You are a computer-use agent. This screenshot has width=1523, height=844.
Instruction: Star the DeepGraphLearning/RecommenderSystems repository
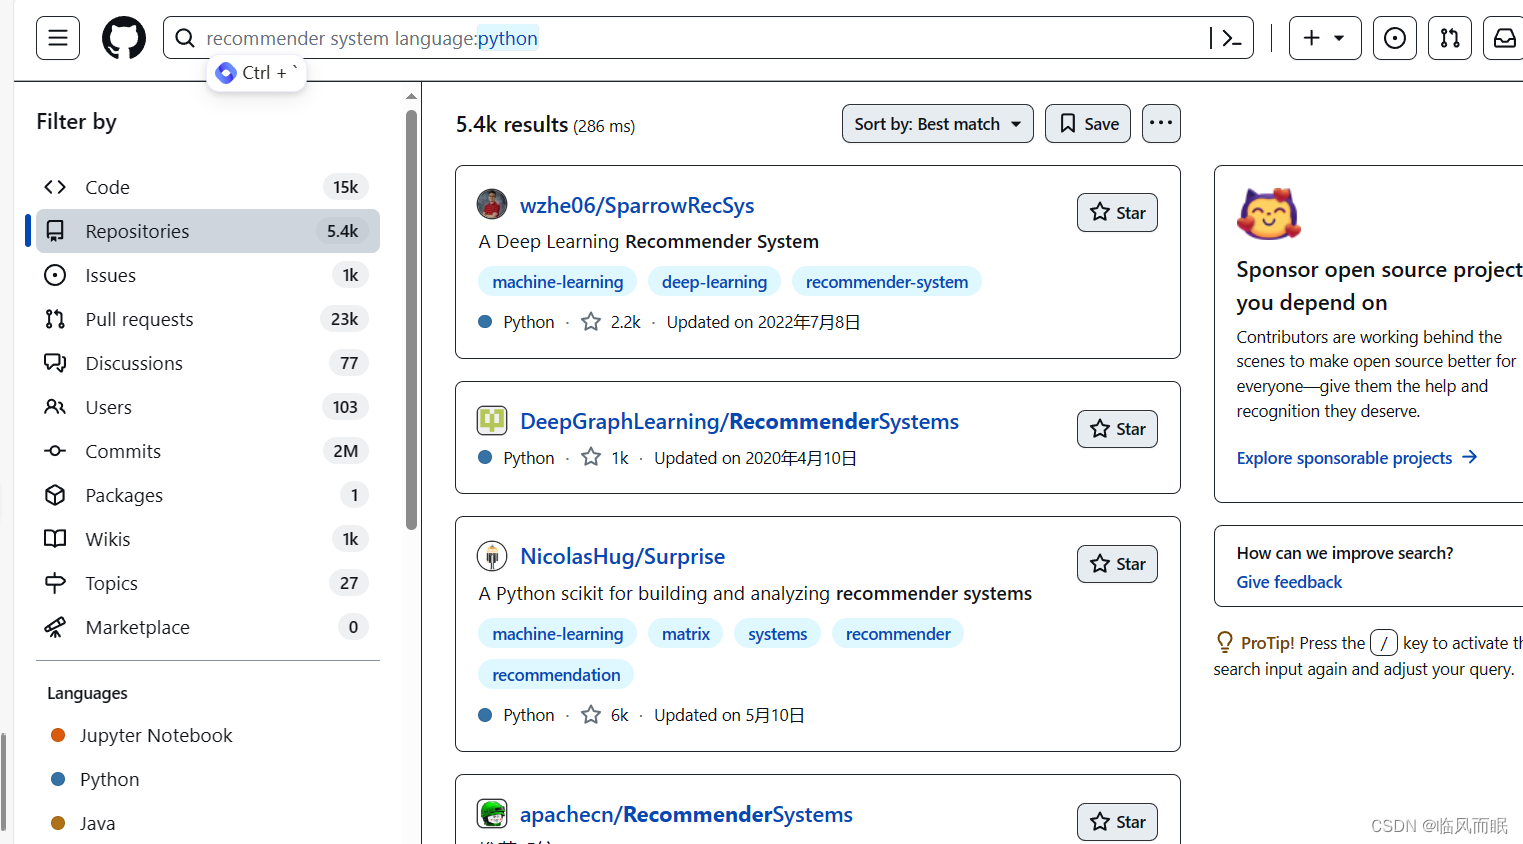coord(1117,429)
